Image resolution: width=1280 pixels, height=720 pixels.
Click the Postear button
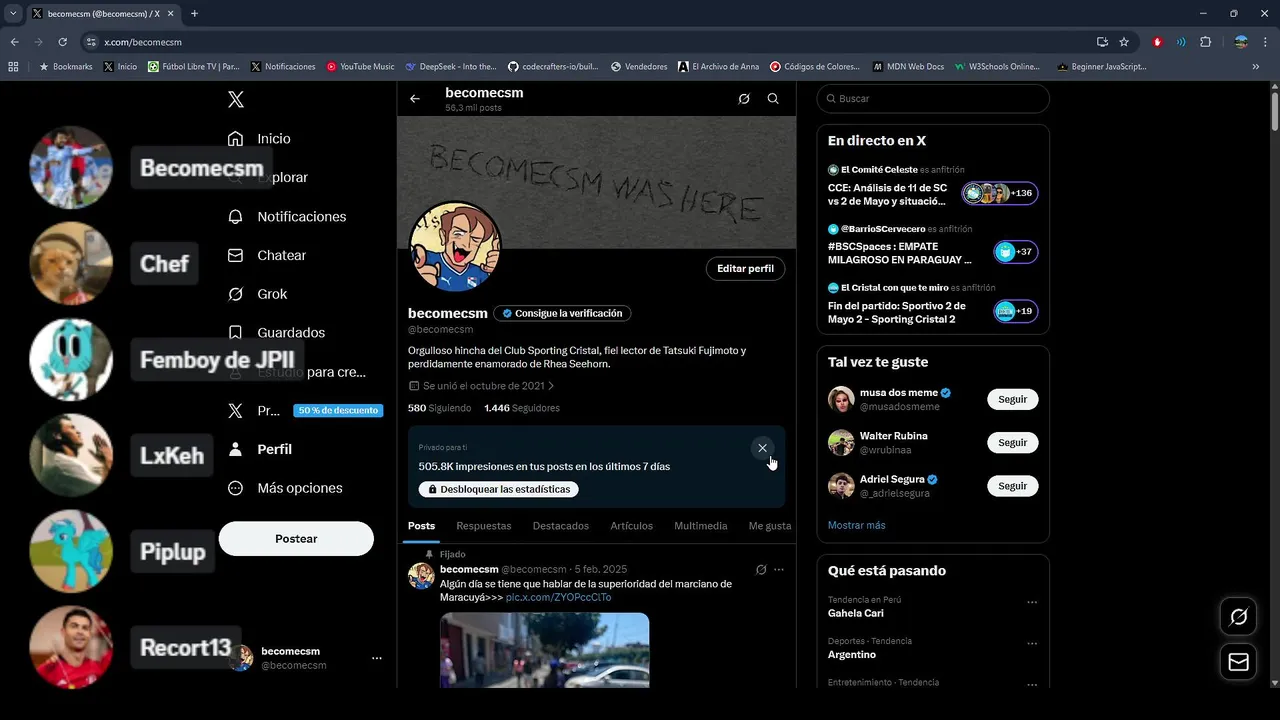click(x=296, y=539)
